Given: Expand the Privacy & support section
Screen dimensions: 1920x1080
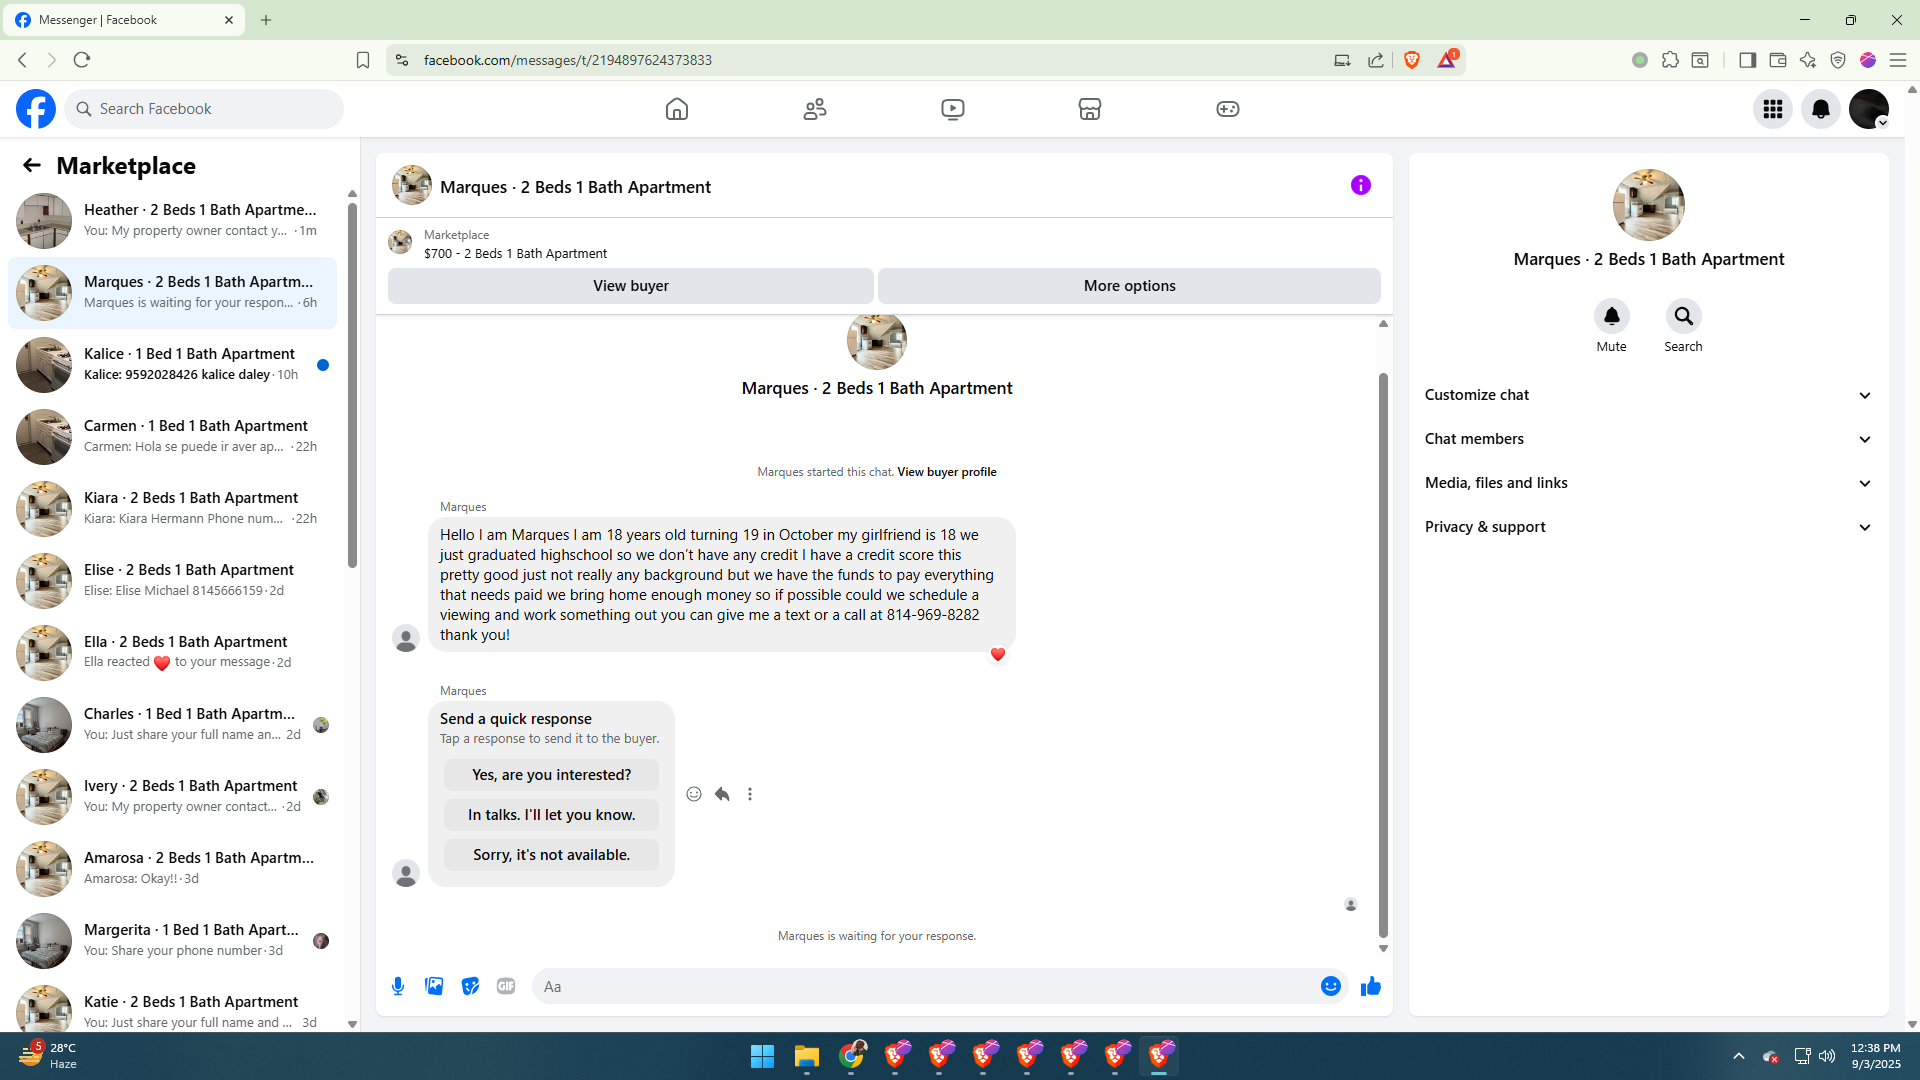Looking at the screenshot, I should (x=1648, y=527).
